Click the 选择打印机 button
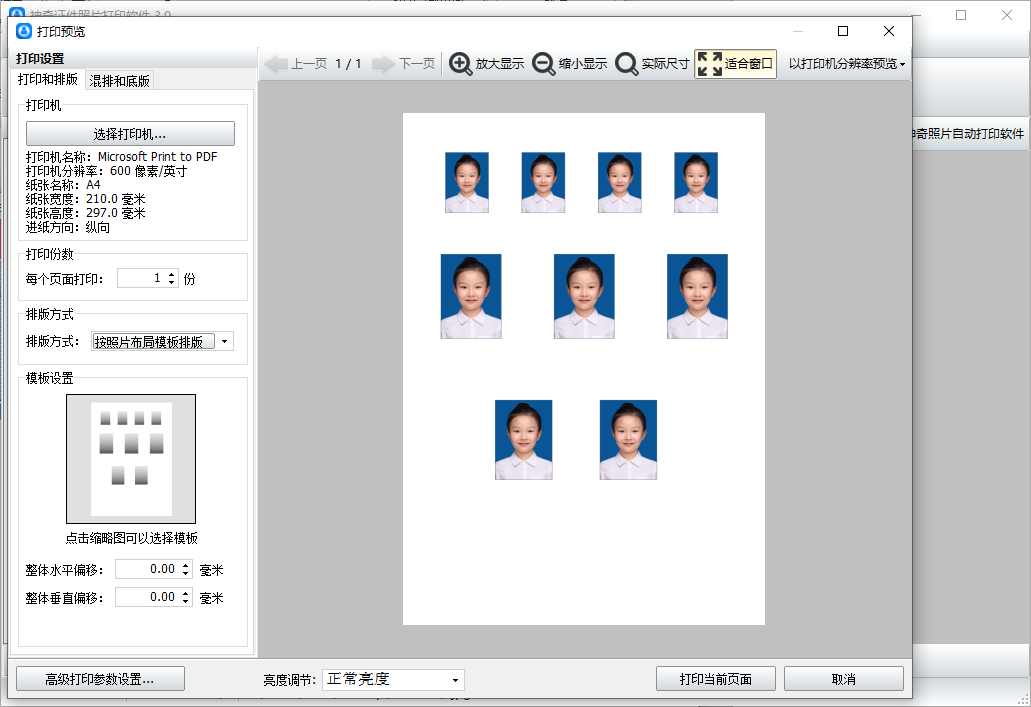The image size is (1031, 707). pyautogui.click(x=130, y=134)
